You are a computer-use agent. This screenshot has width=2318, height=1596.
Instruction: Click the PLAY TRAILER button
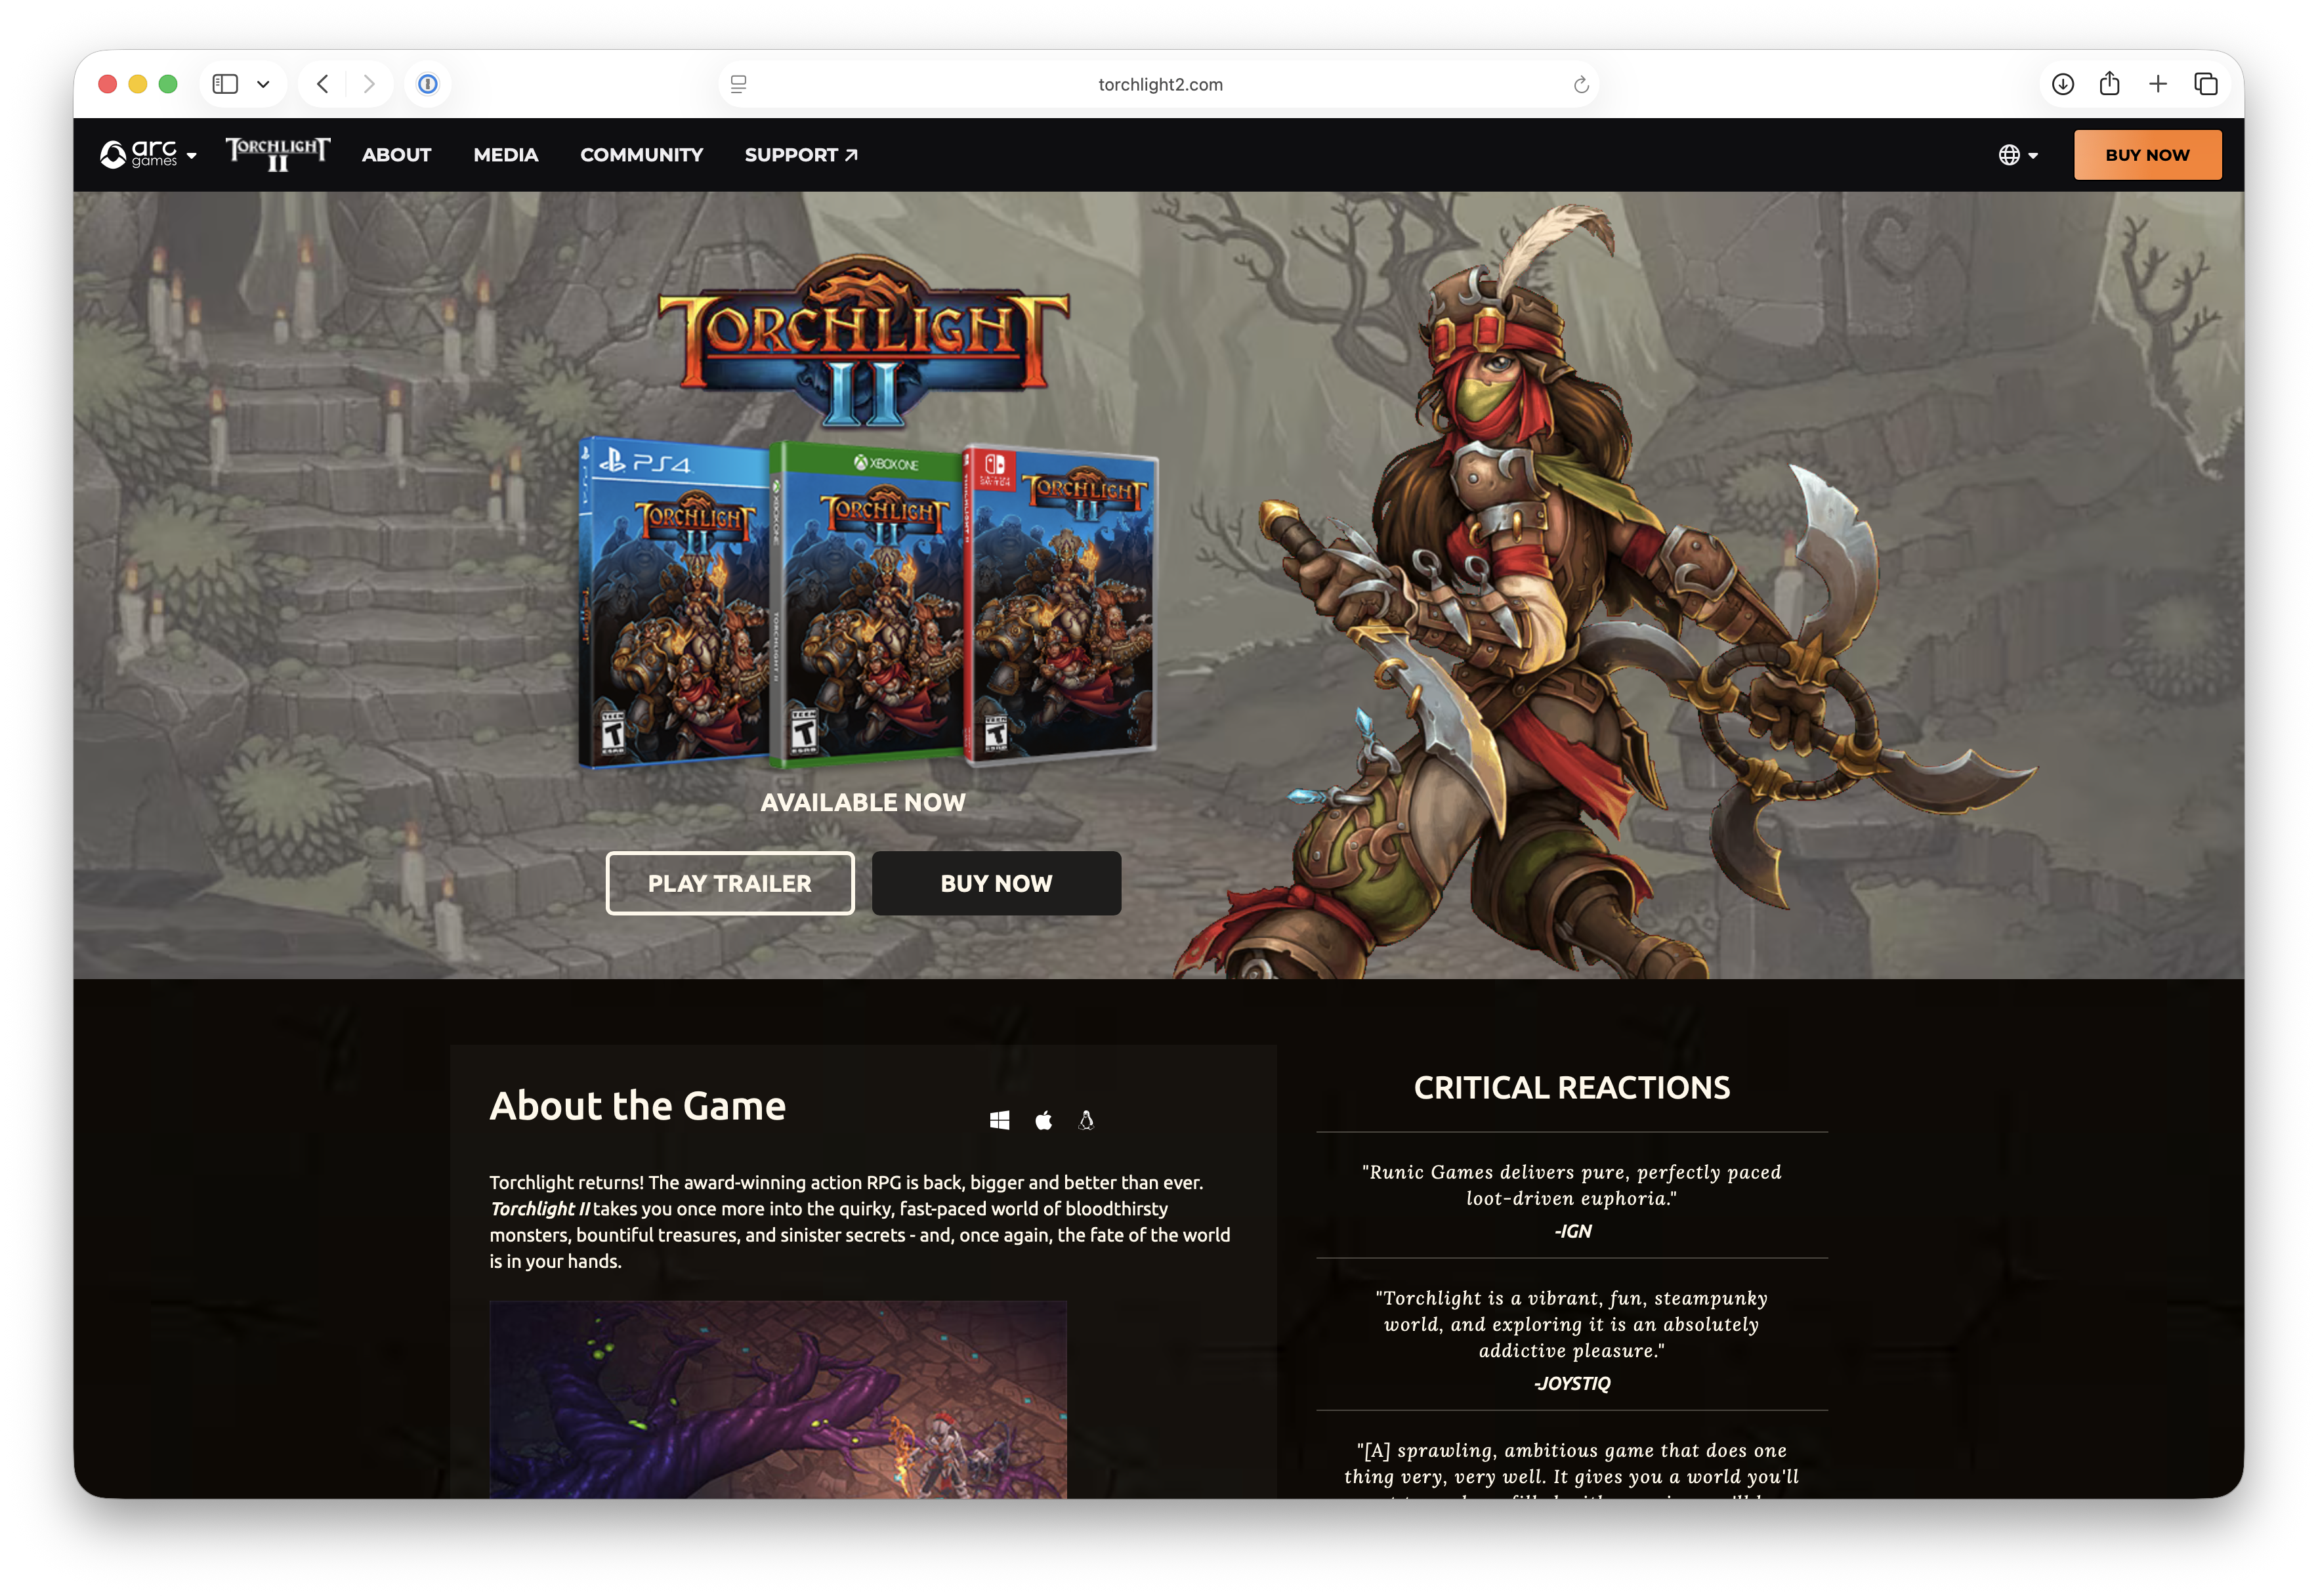click(x=729, y=883)
